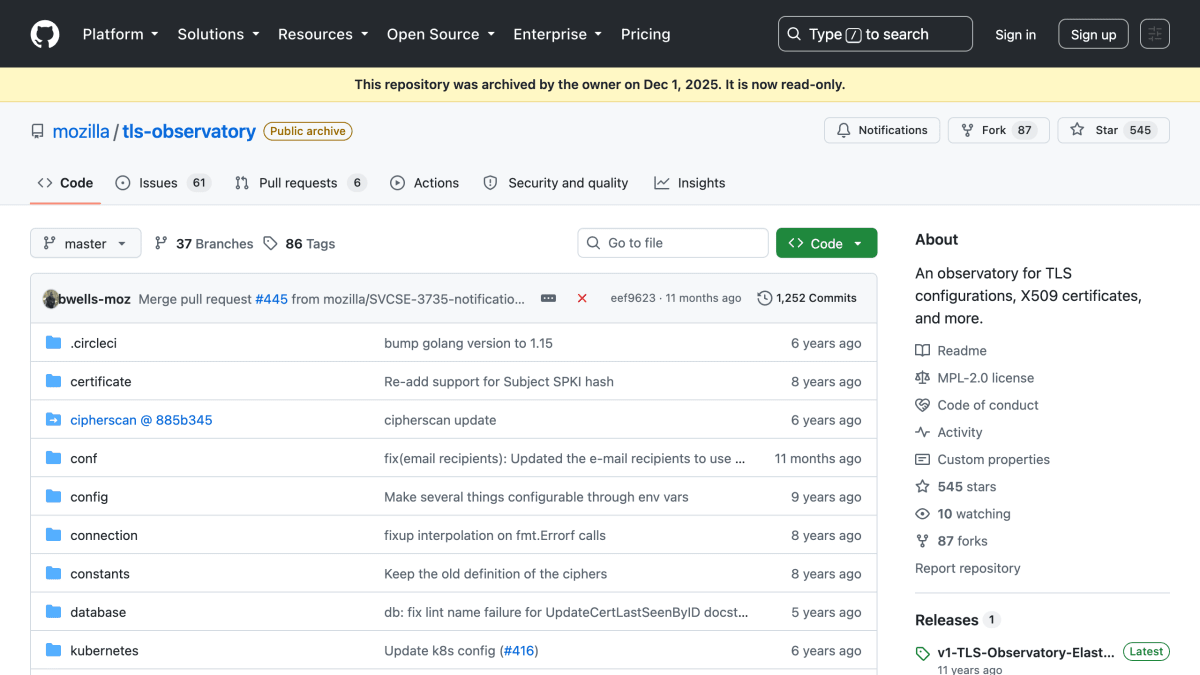The image size is (1200, 675).
Task: Click the conf folder icon
Action: pyautogui.click(x=53, y=458)
